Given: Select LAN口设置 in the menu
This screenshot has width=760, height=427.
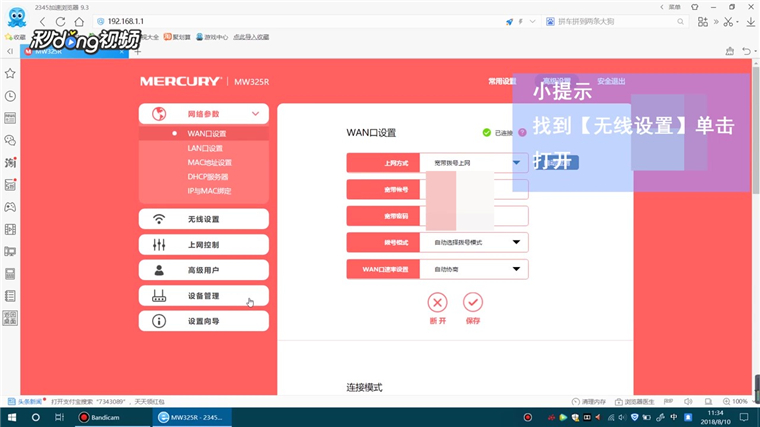Looking at the screenshot, I should (x=205, y=148).
